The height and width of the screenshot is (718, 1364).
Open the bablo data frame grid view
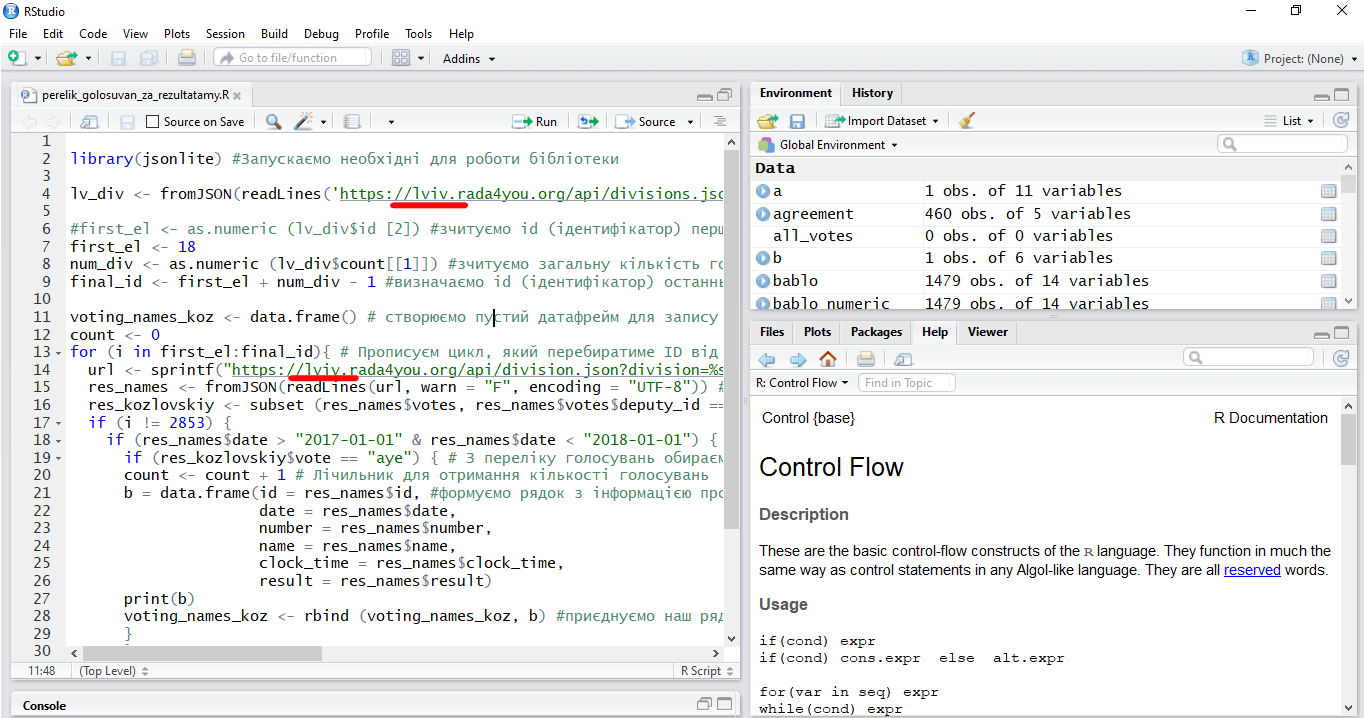click(x=1328, y=281)
